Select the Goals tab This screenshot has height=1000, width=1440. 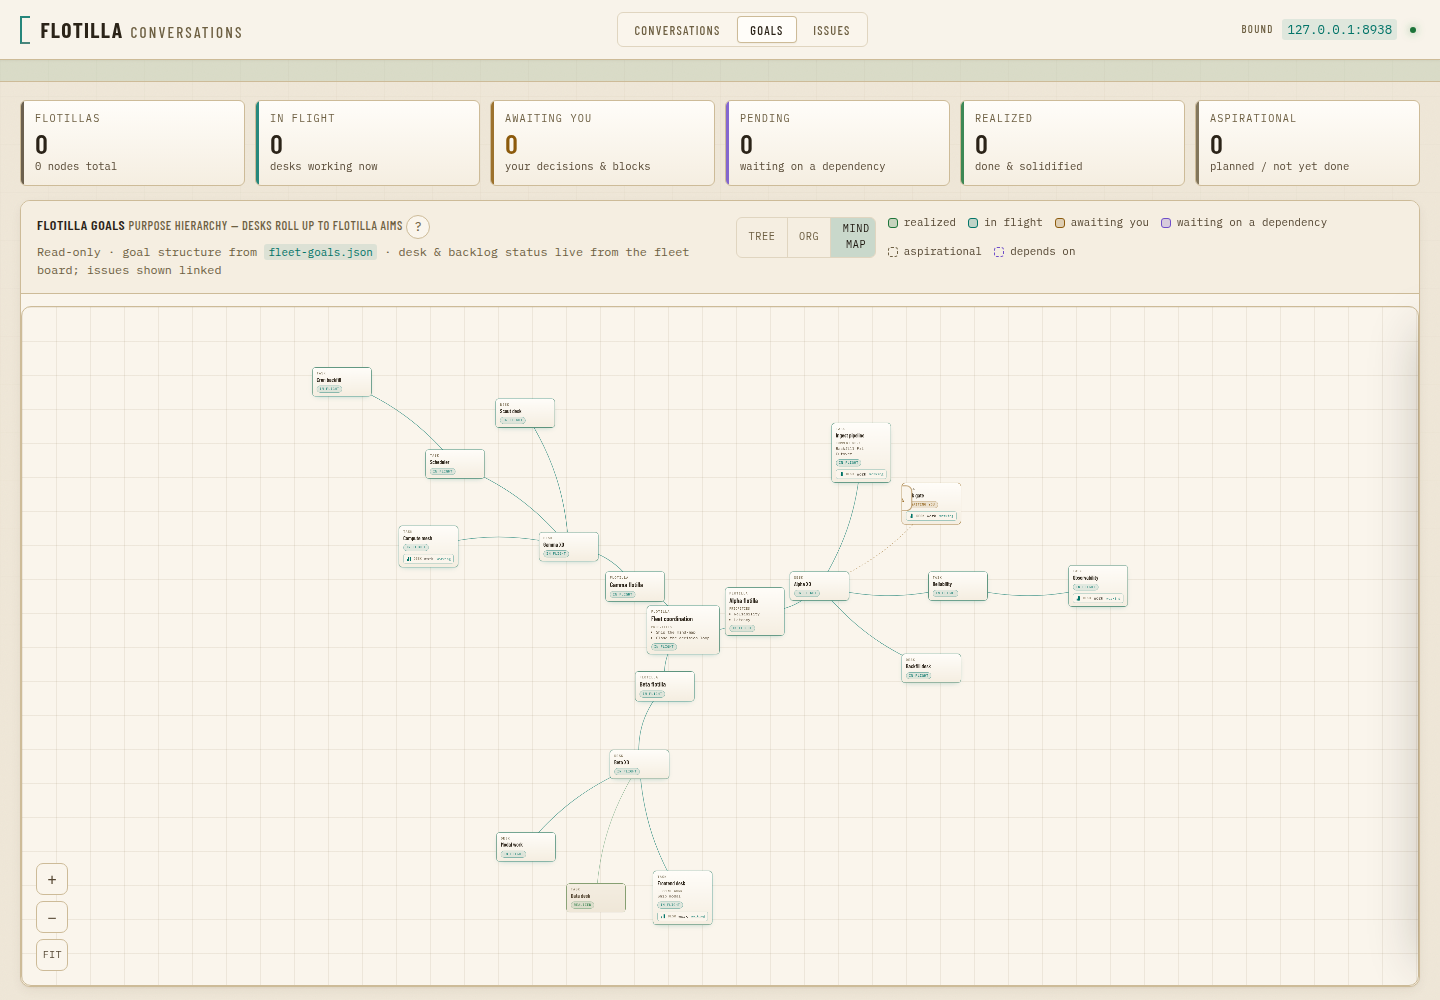(x=767, y=31)
